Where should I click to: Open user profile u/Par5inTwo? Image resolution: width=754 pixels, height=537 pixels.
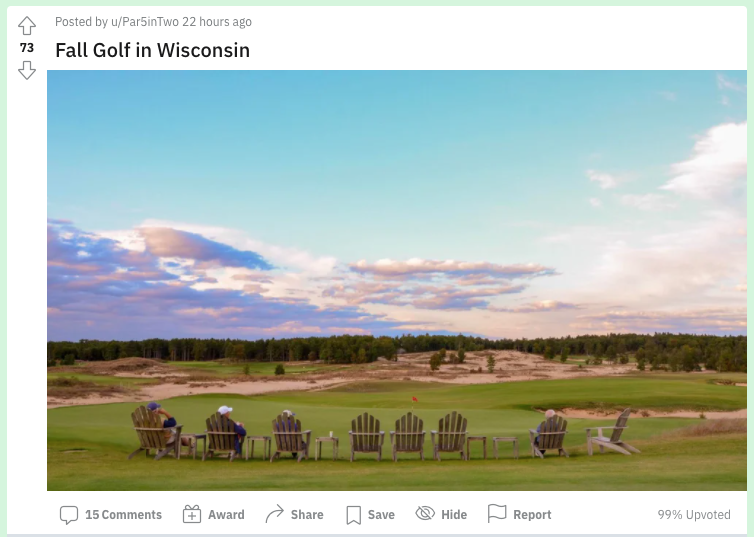point(145,22)
